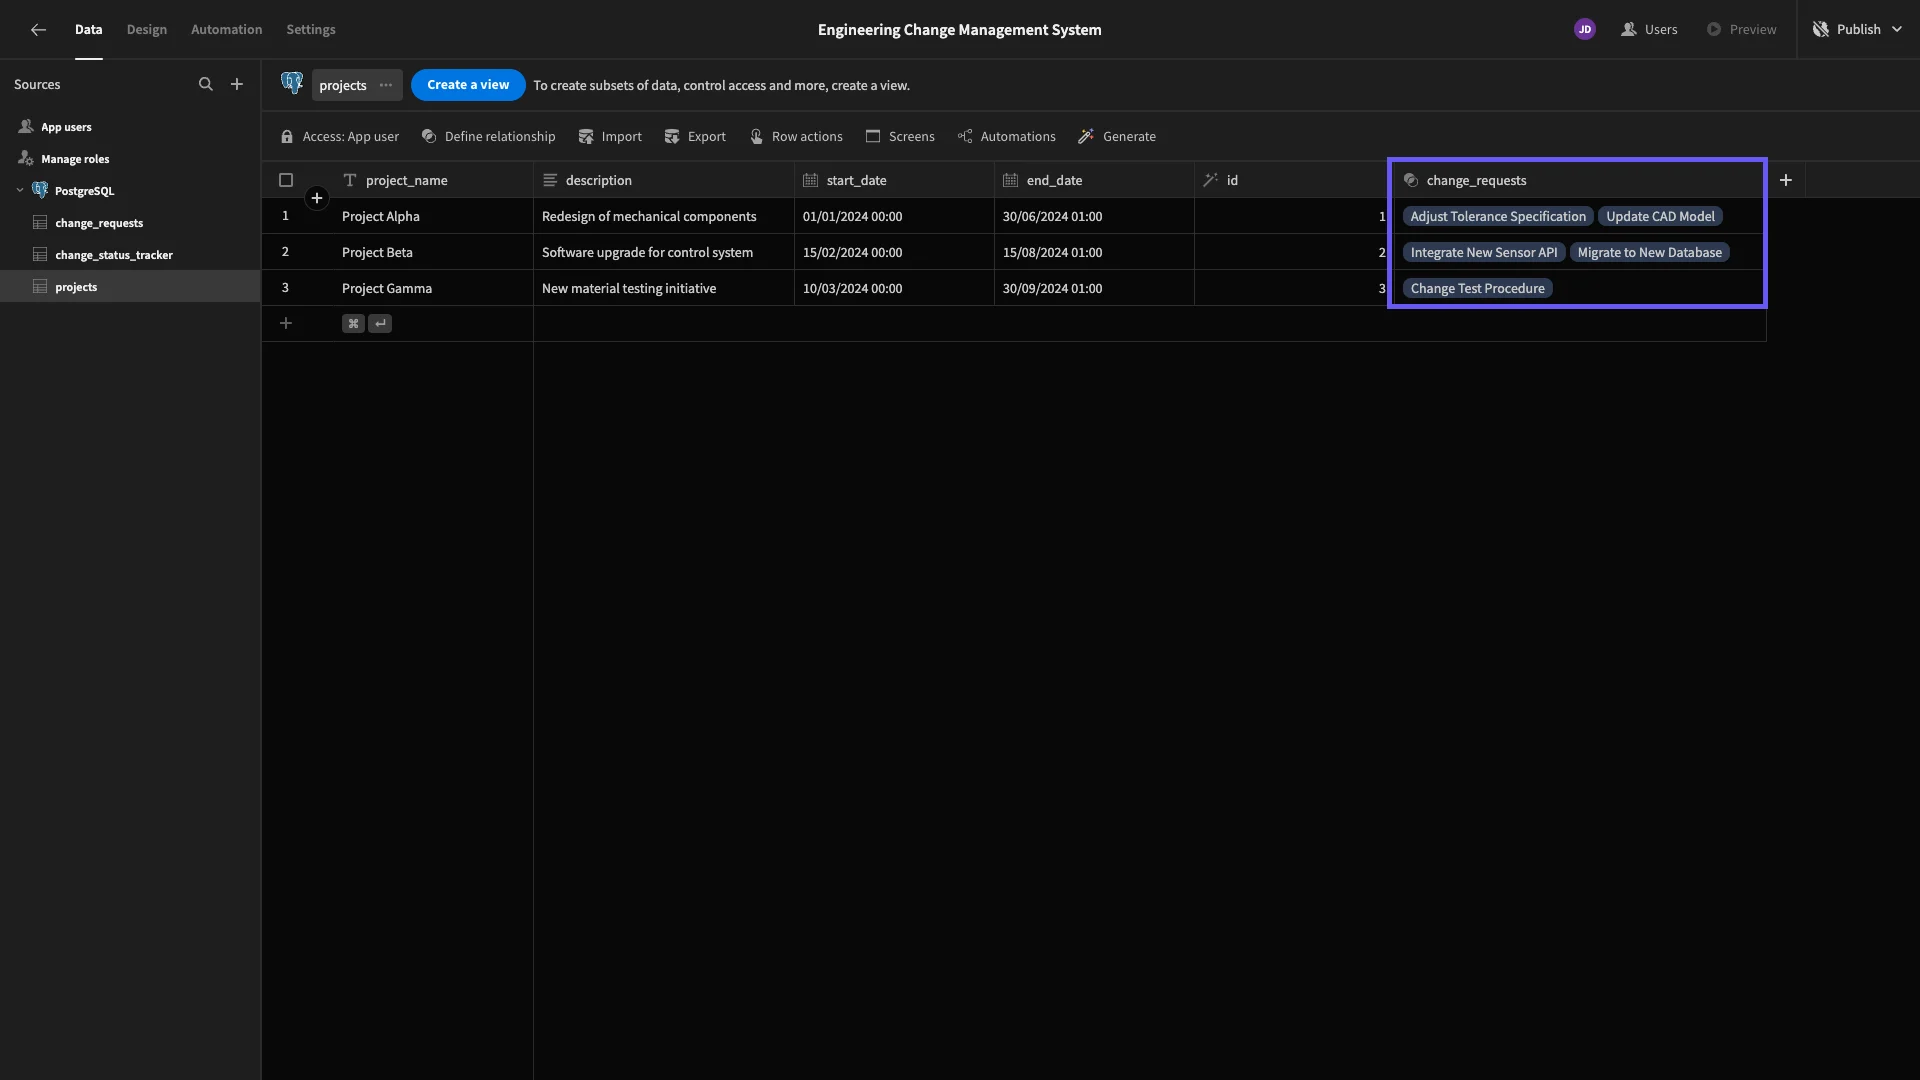Click the 'Adjust Tolerance Specification' tag
Viewport: 1920px width, 1080px height.
pos(1498,216)
